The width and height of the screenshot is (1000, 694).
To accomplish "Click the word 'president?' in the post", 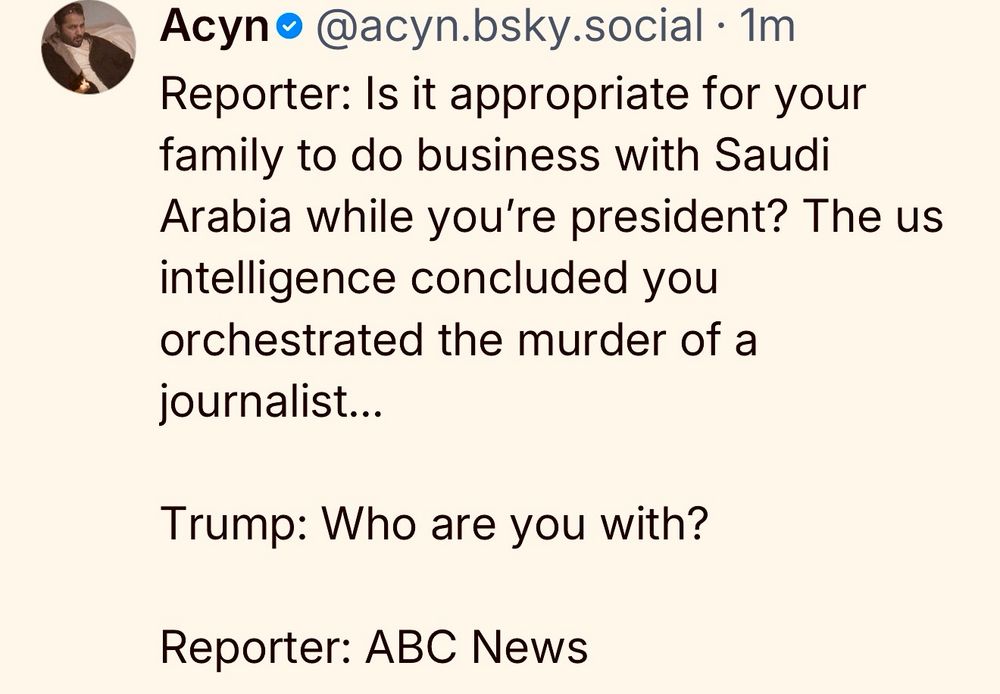I will [682, 218].
